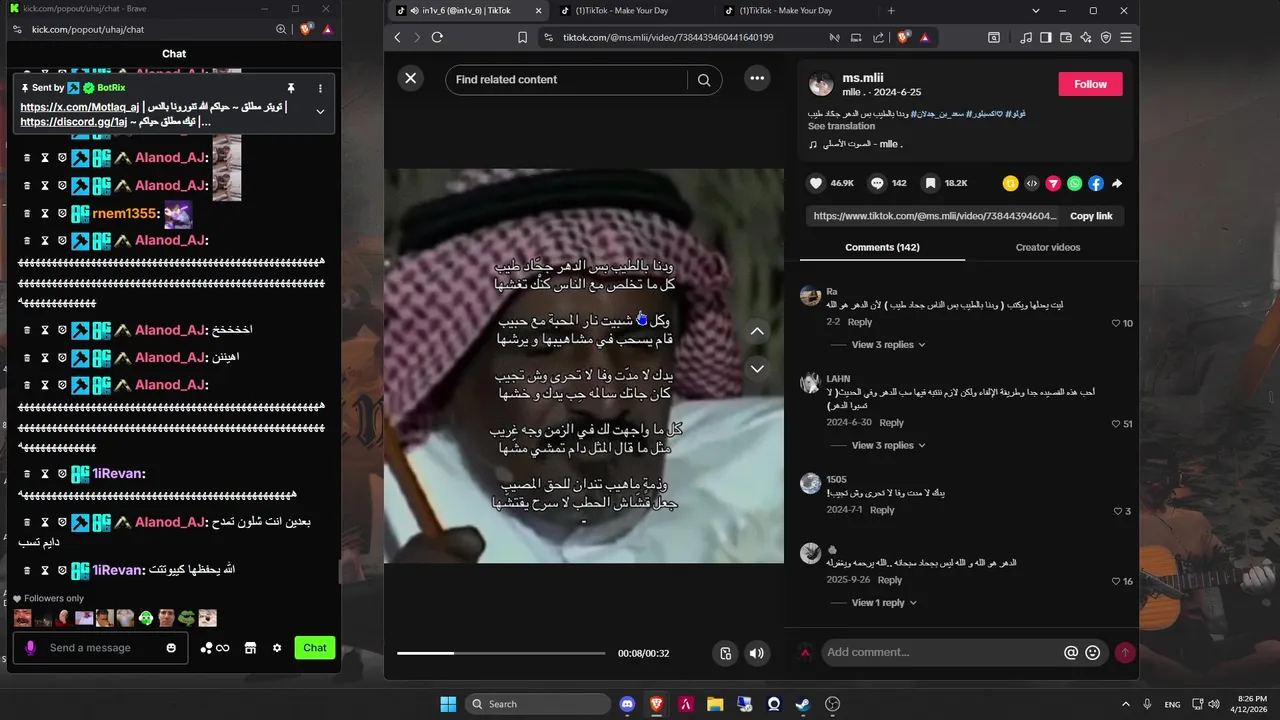Go to the previous video with up chevron
The image size is (1280, 720).
[x=757, y=331]
